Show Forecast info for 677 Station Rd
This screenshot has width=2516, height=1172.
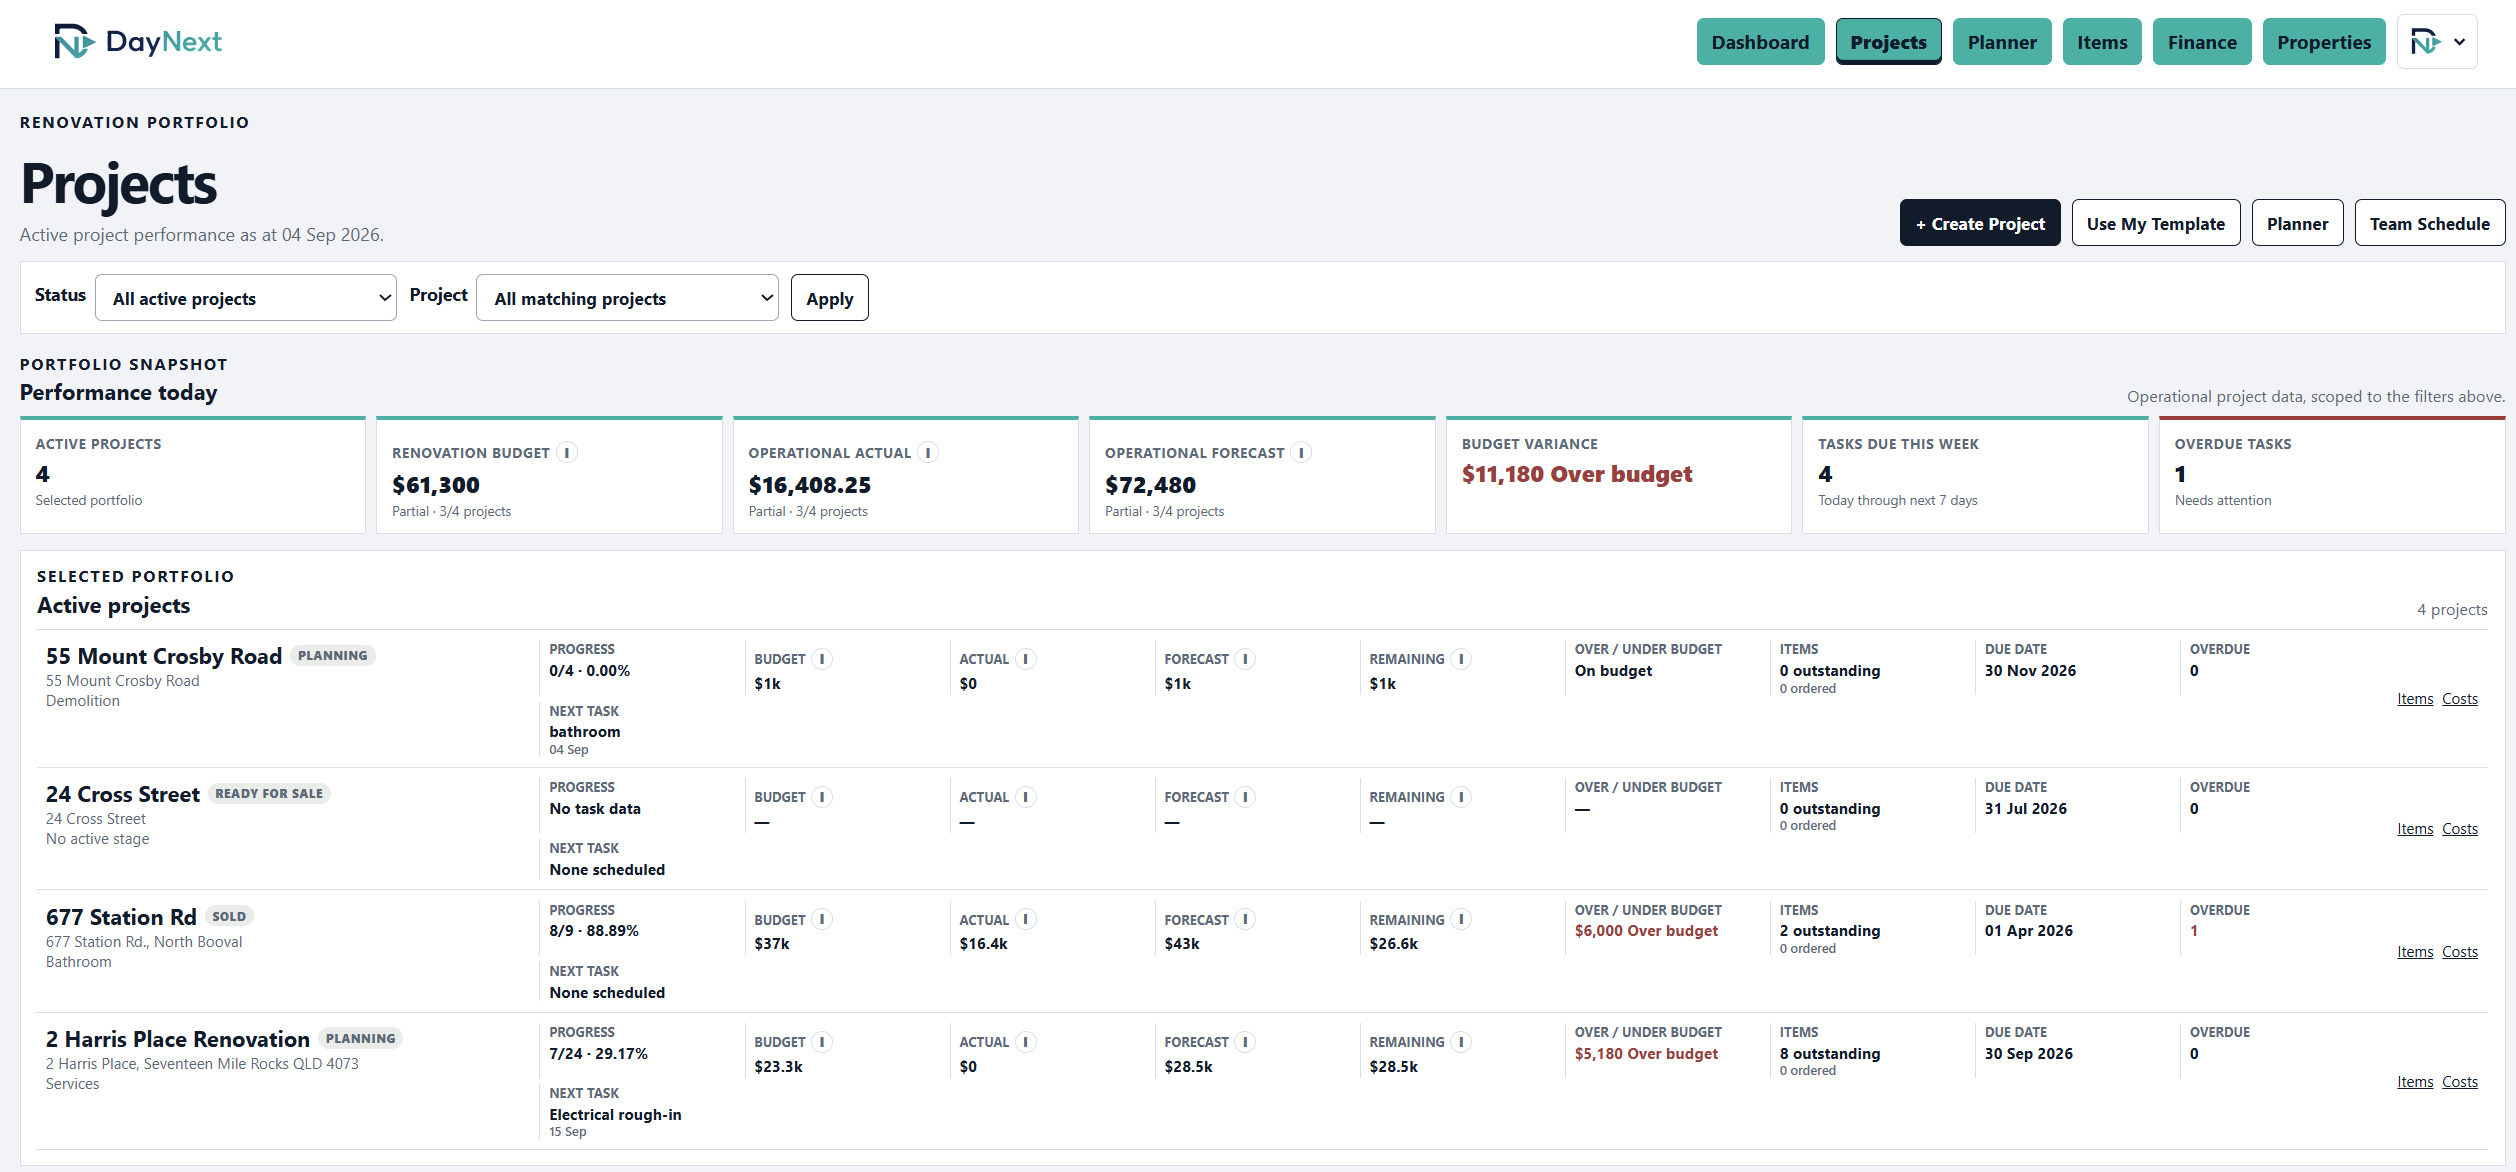tap(1245, 920)
